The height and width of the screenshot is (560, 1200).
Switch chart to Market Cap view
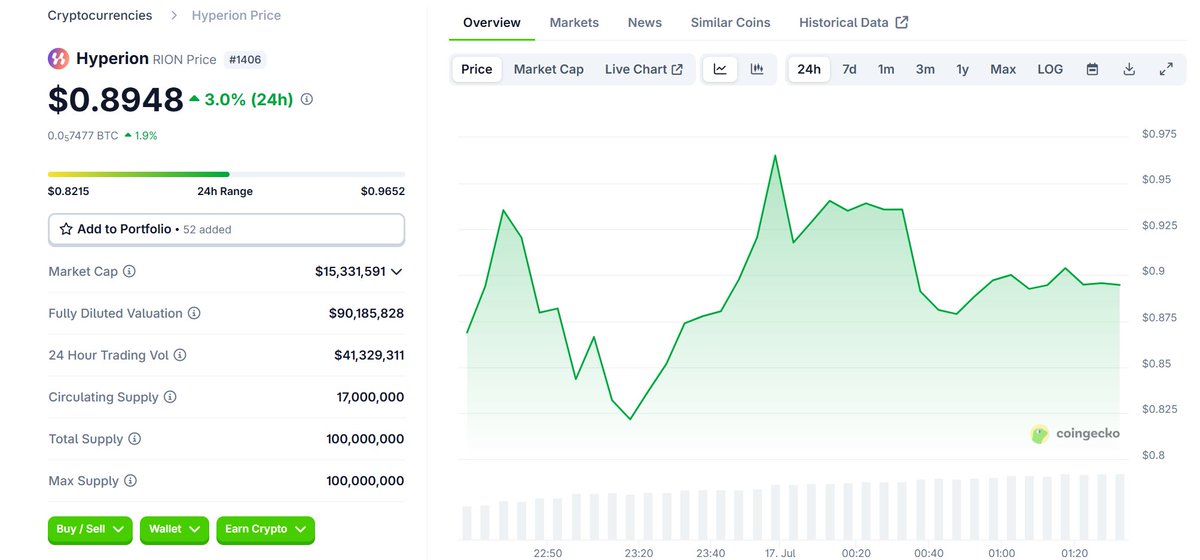click(548, 69)
